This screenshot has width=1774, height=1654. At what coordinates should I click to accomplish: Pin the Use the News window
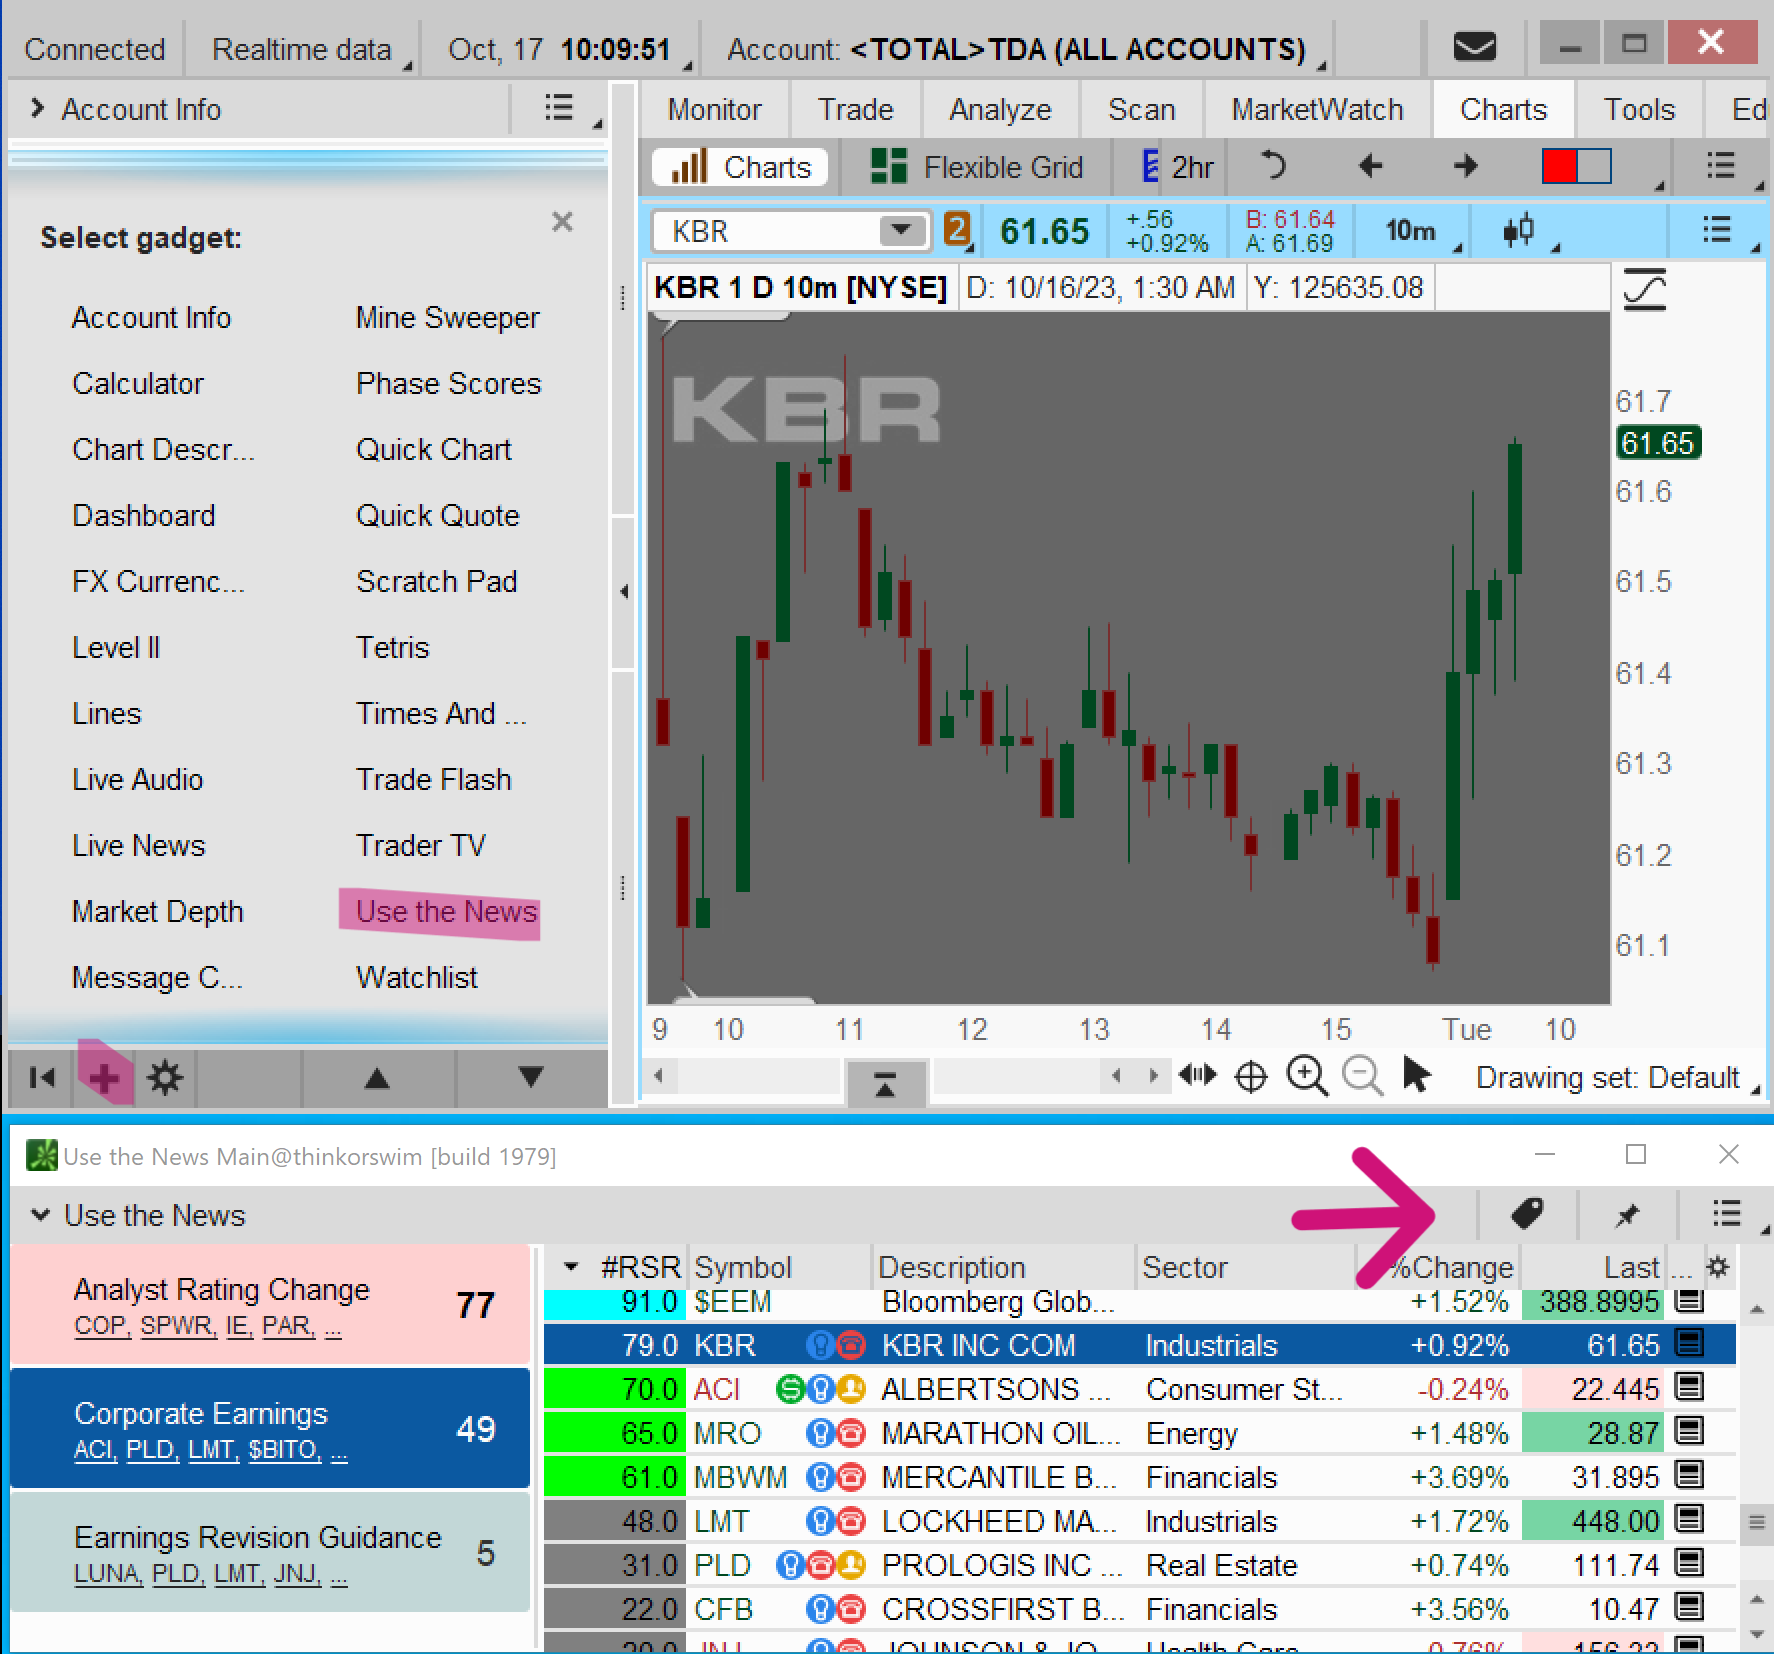(x=1627, y=1215)
